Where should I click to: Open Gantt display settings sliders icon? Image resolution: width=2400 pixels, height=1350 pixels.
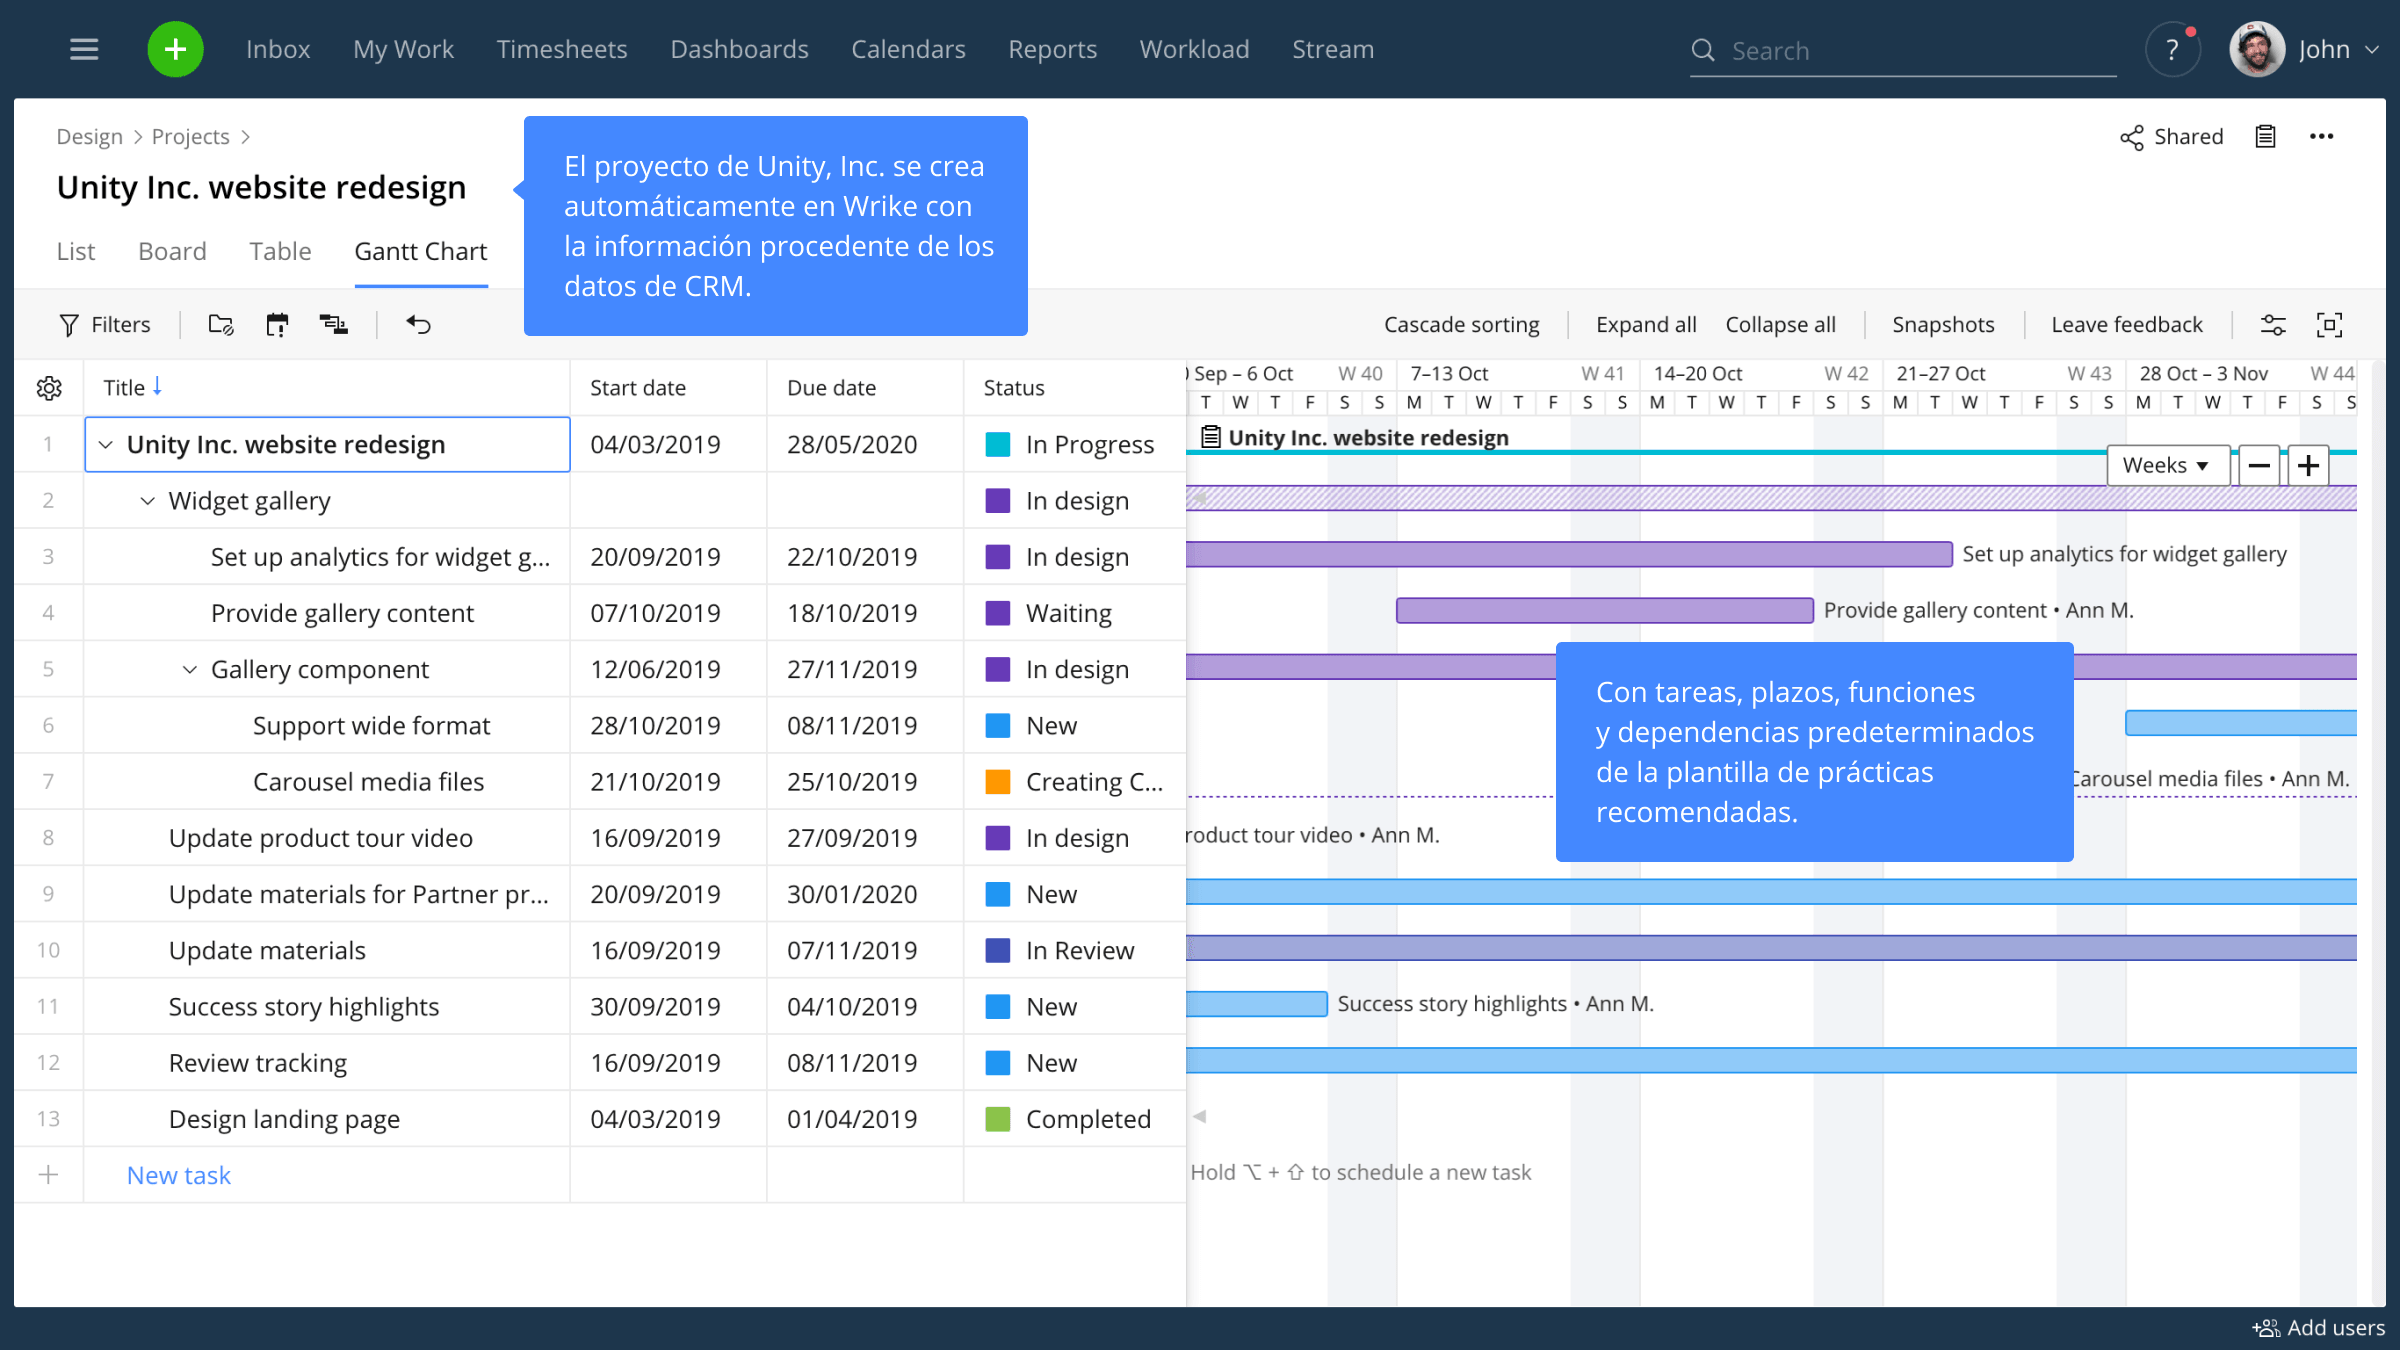click(x=2273, y=325)
